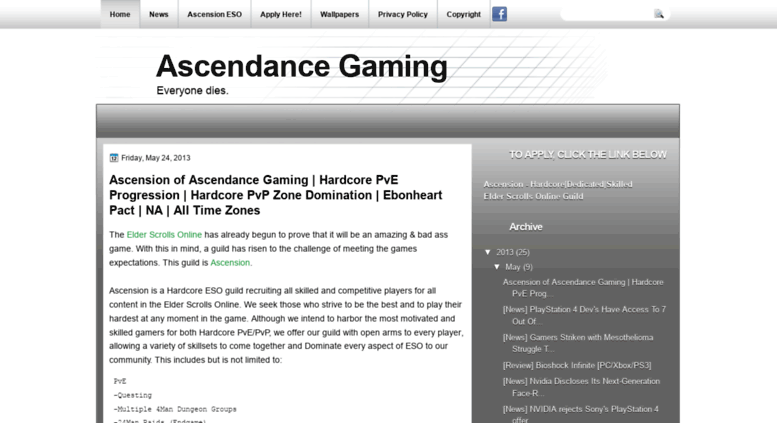Open archive post Ascension of Ascendance Gaming Hardcore PvE
Image resolution: width=777 pixels, height=423 pixels.
click(583, 288)
